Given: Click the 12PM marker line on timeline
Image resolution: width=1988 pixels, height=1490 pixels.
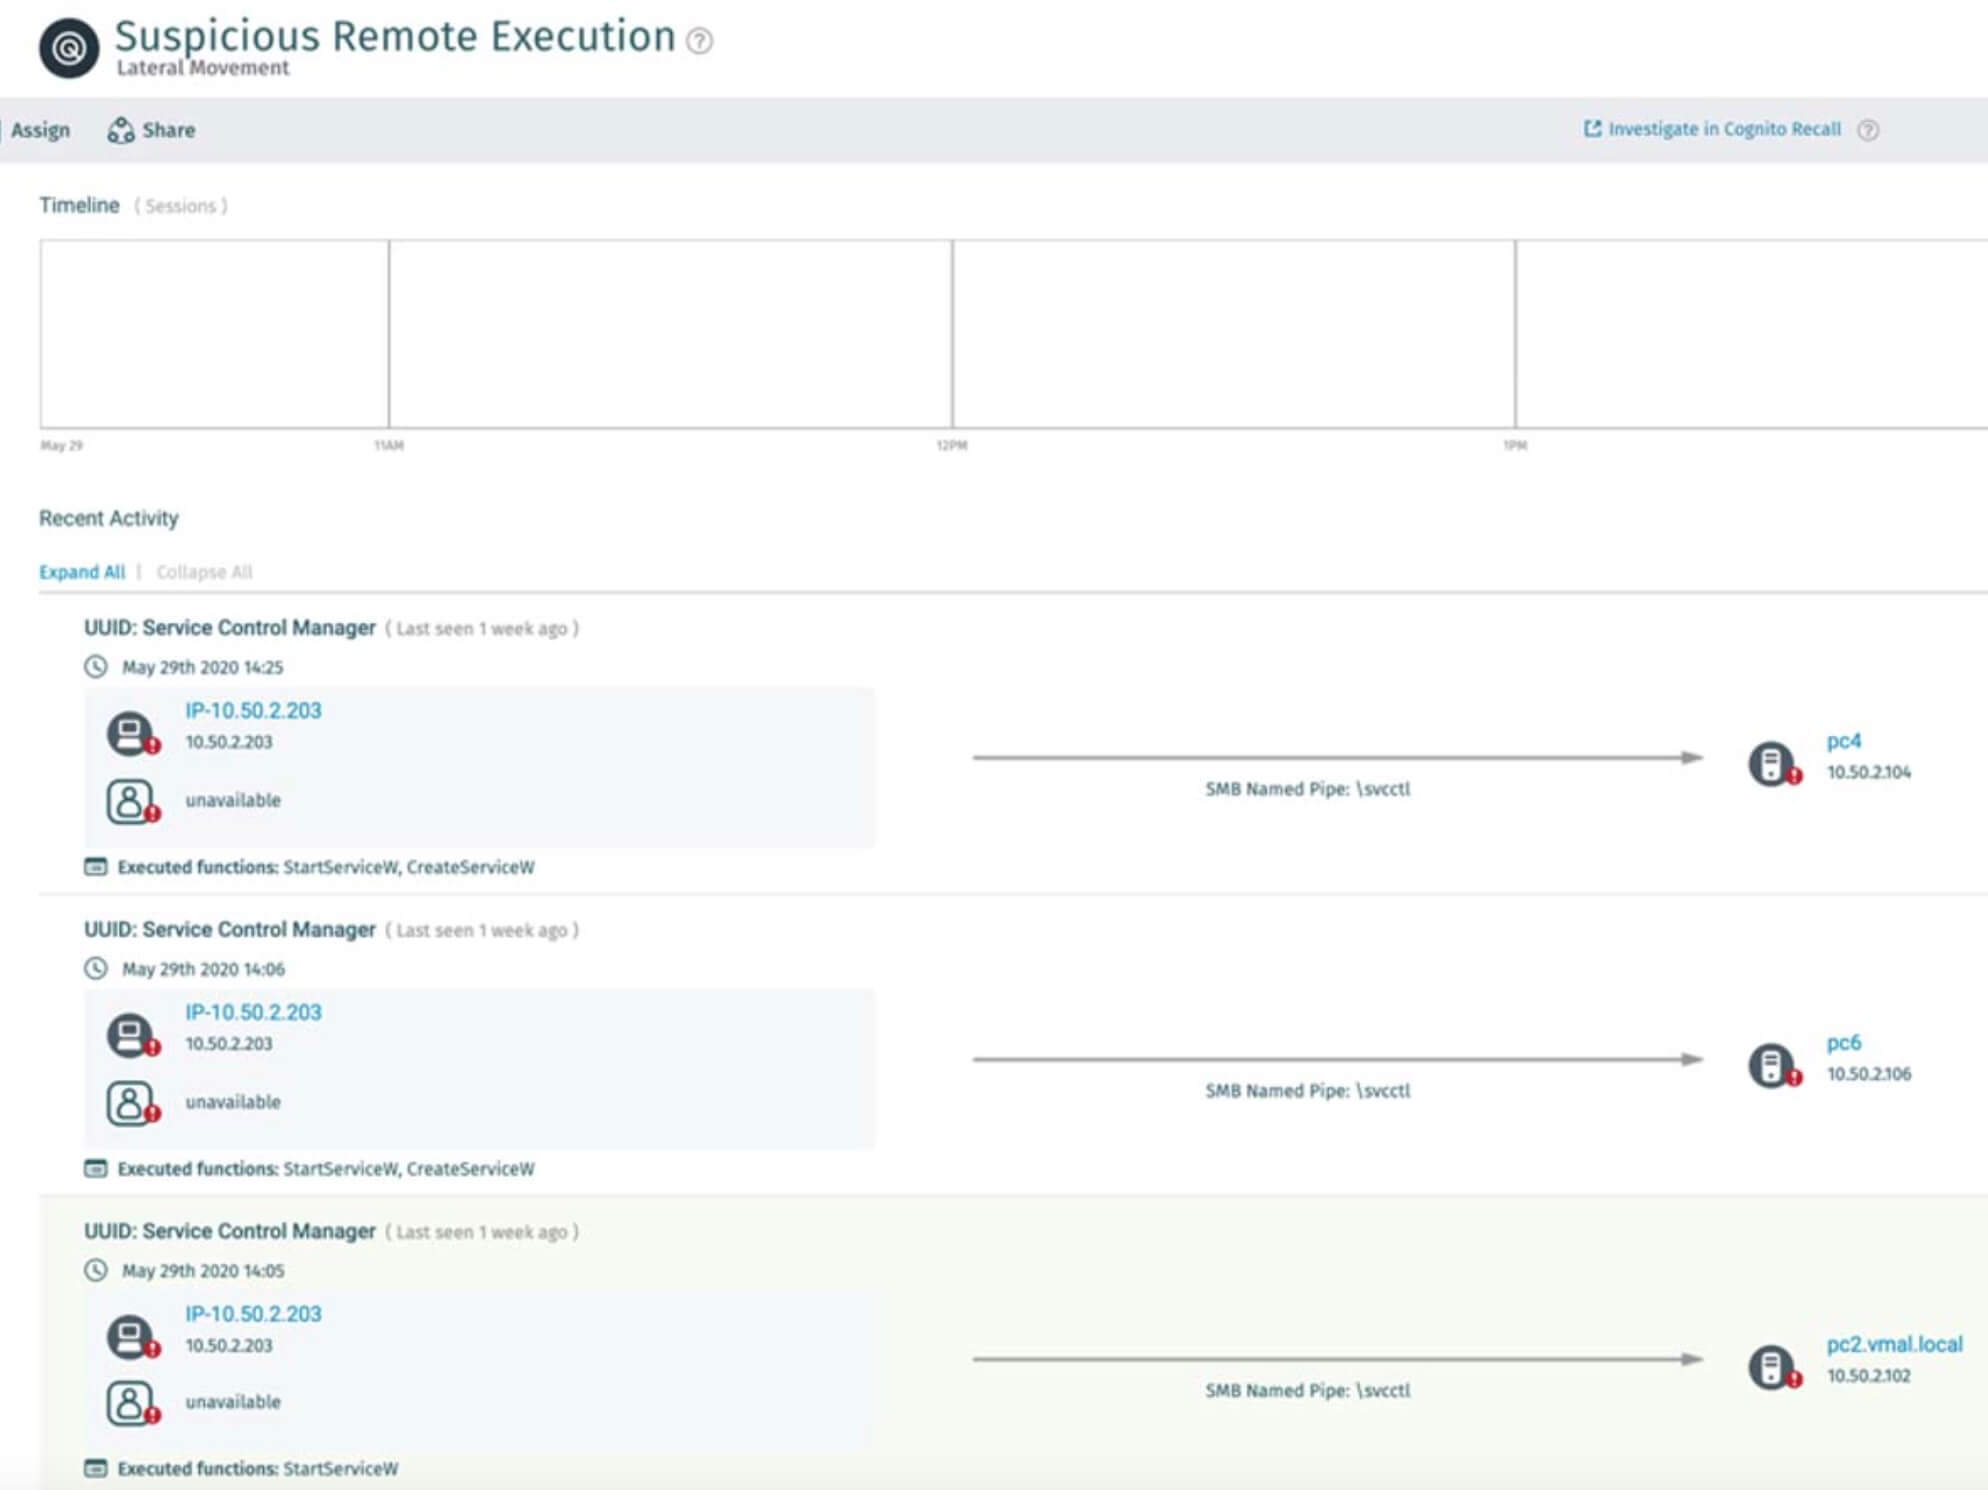Looking at the screenshot, I should (x=952, y=334).
